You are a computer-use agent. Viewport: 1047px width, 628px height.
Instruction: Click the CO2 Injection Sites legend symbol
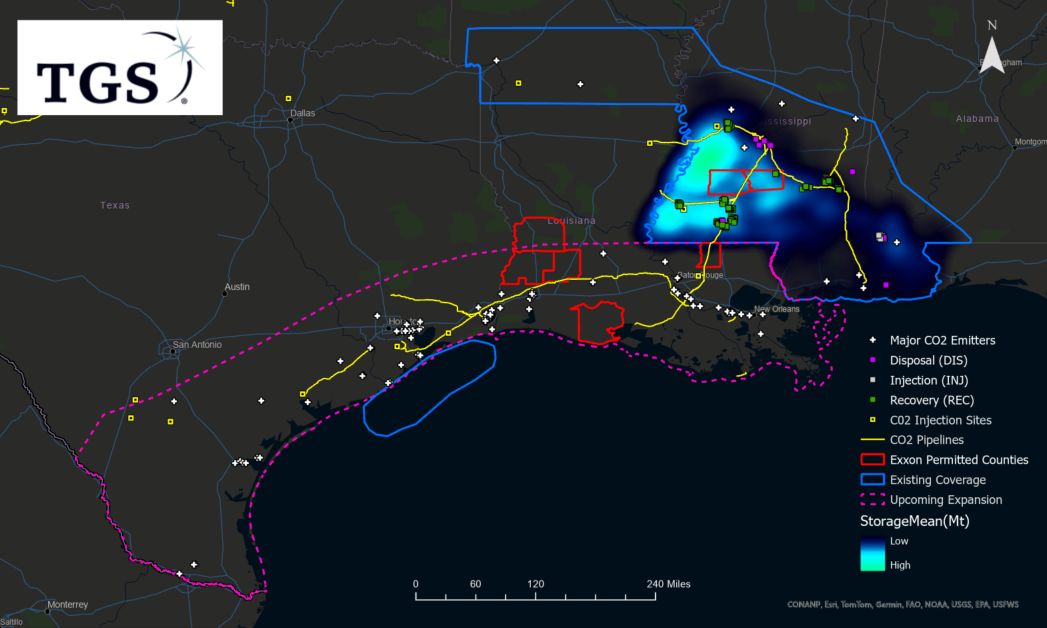(873, 420)
